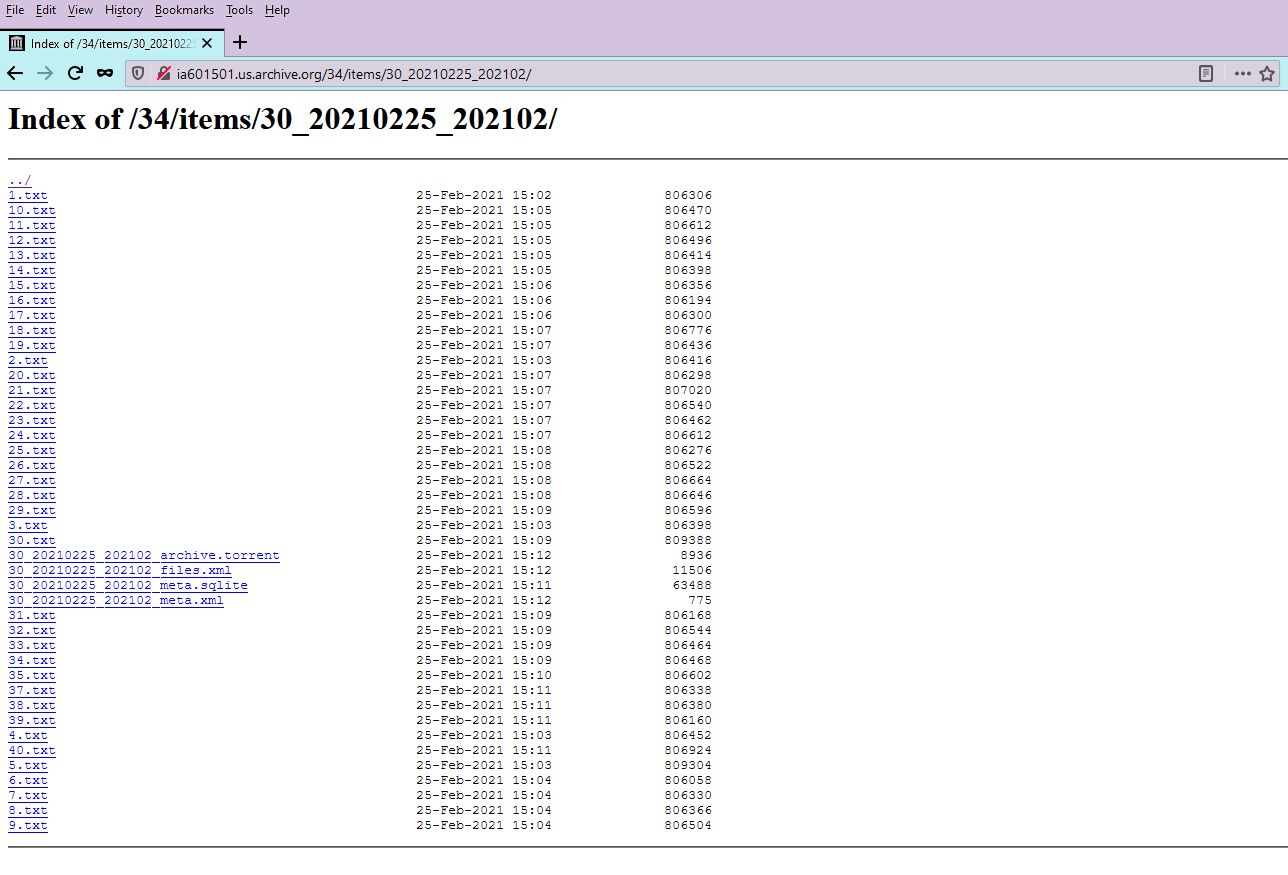
Task: Open the 40.txt link
Action: [x=32, y=750]
